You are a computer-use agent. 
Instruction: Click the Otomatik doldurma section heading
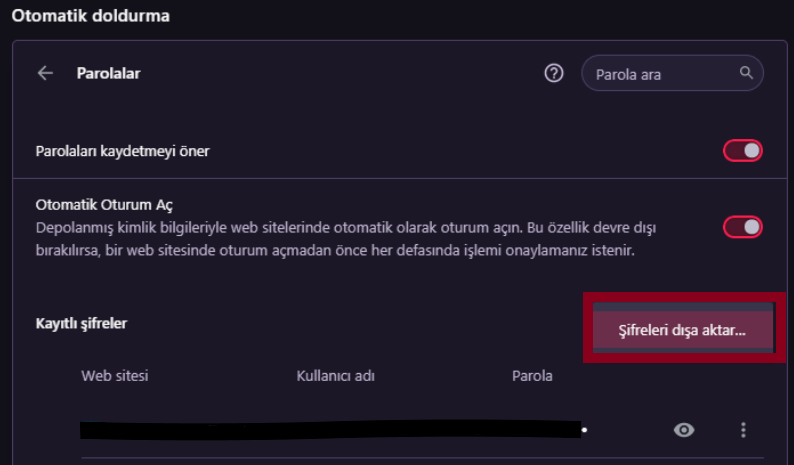pyautogui.click(x=90, y=16)
